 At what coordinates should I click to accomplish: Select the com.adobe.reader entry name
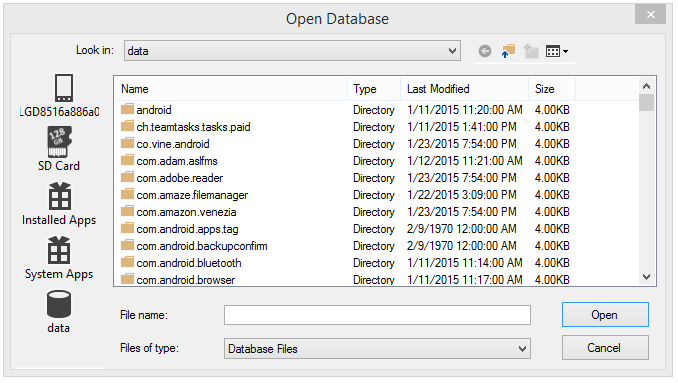180,178
